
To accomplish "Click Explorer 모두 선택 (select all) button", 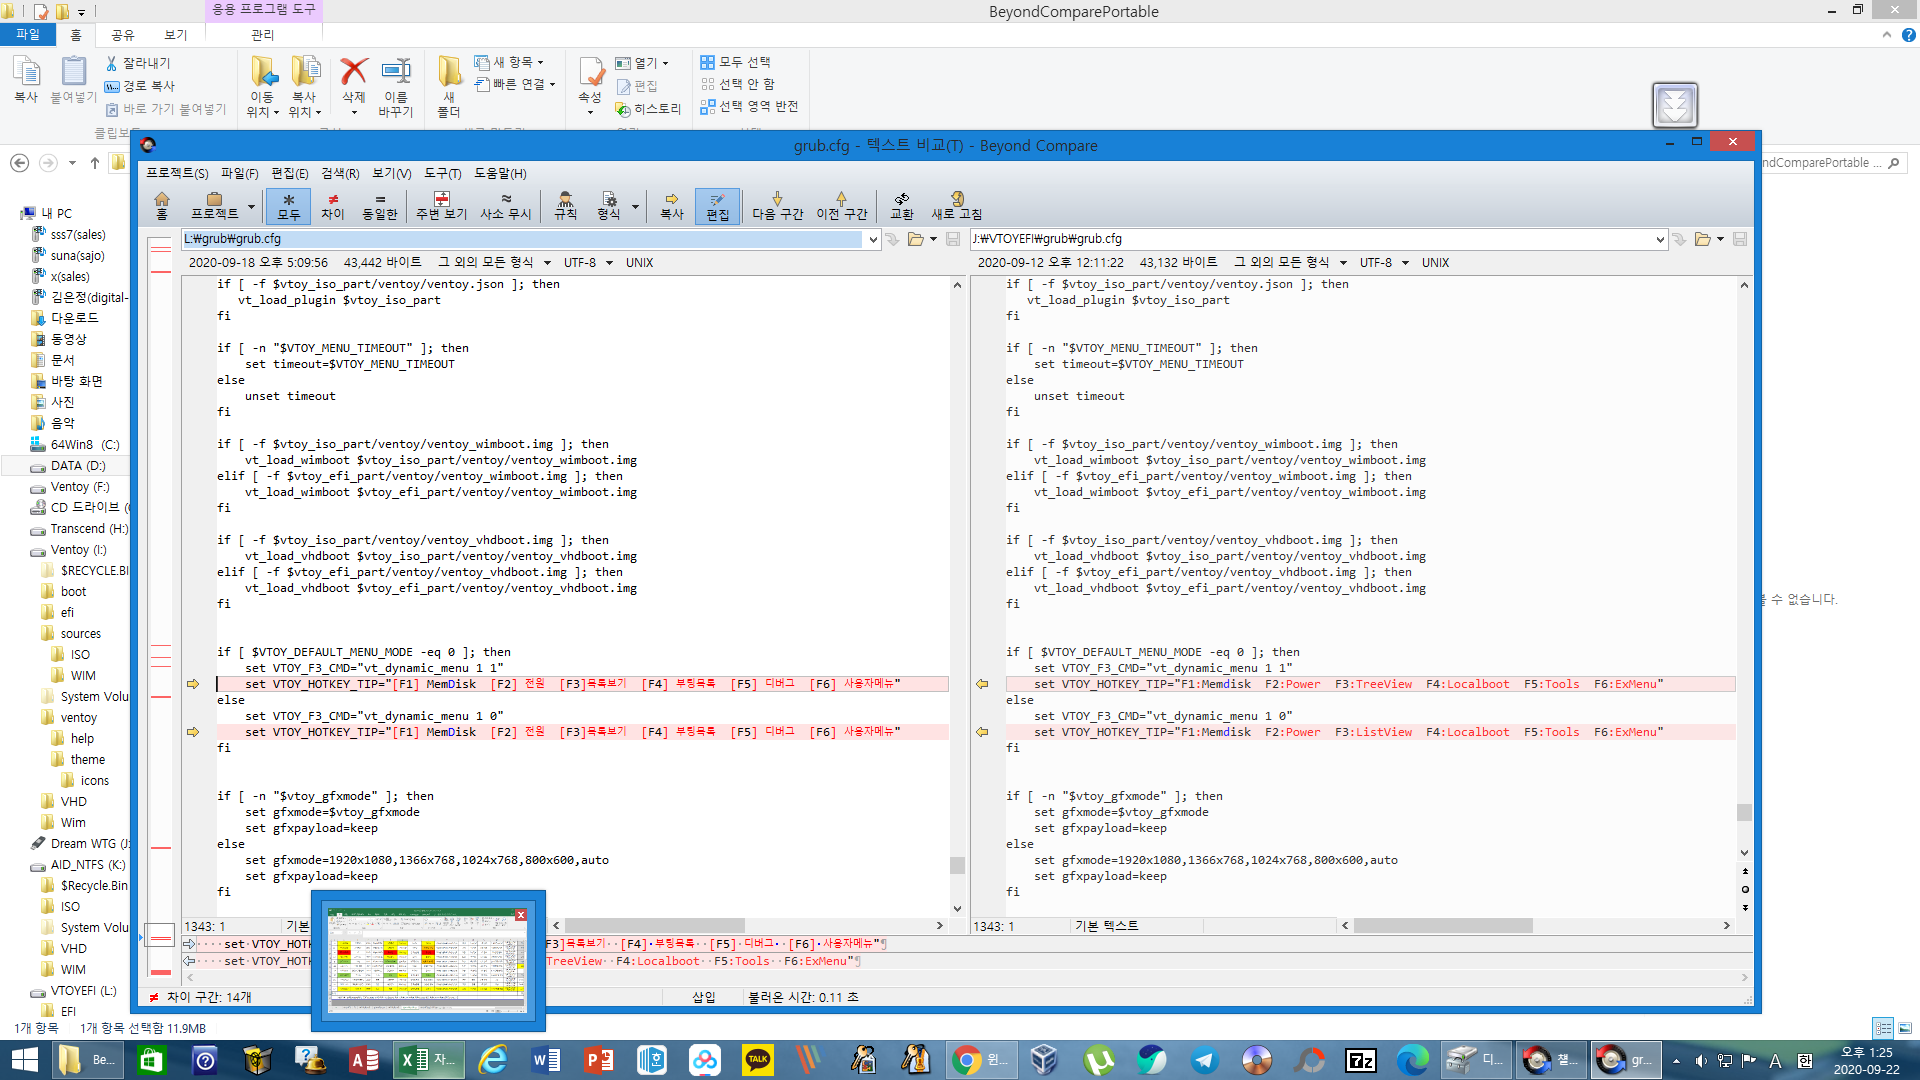I will pos(736,62).
